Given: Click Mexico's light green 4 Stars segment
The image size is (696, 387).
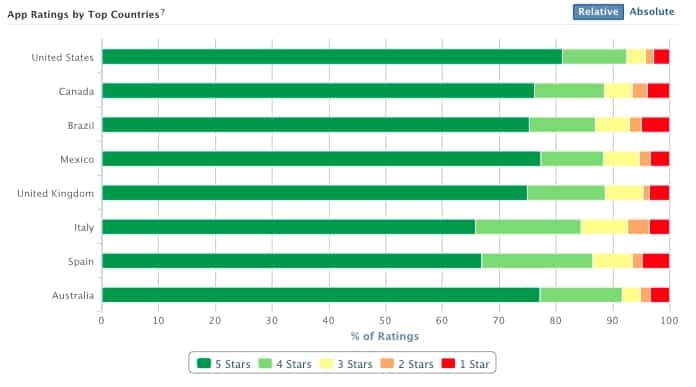Looking at the screenshot, I should [572, 159].
